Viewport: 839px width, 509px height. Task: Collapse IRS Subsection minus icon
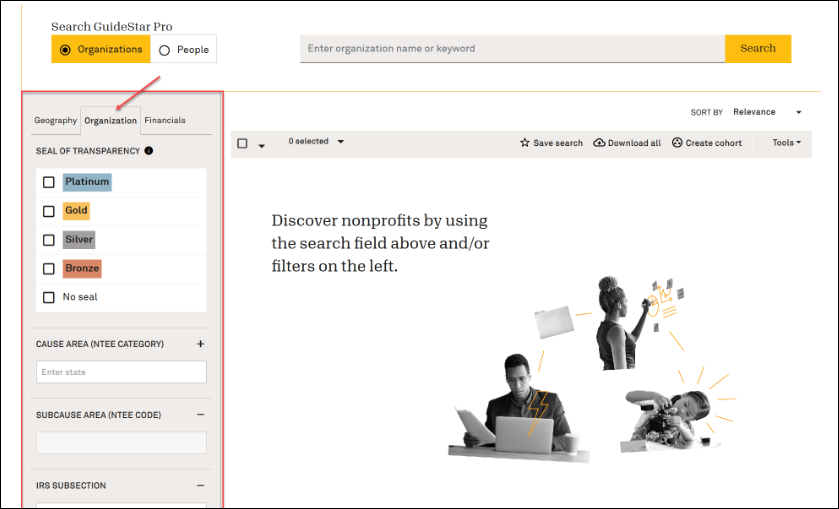tap(201, 485)
